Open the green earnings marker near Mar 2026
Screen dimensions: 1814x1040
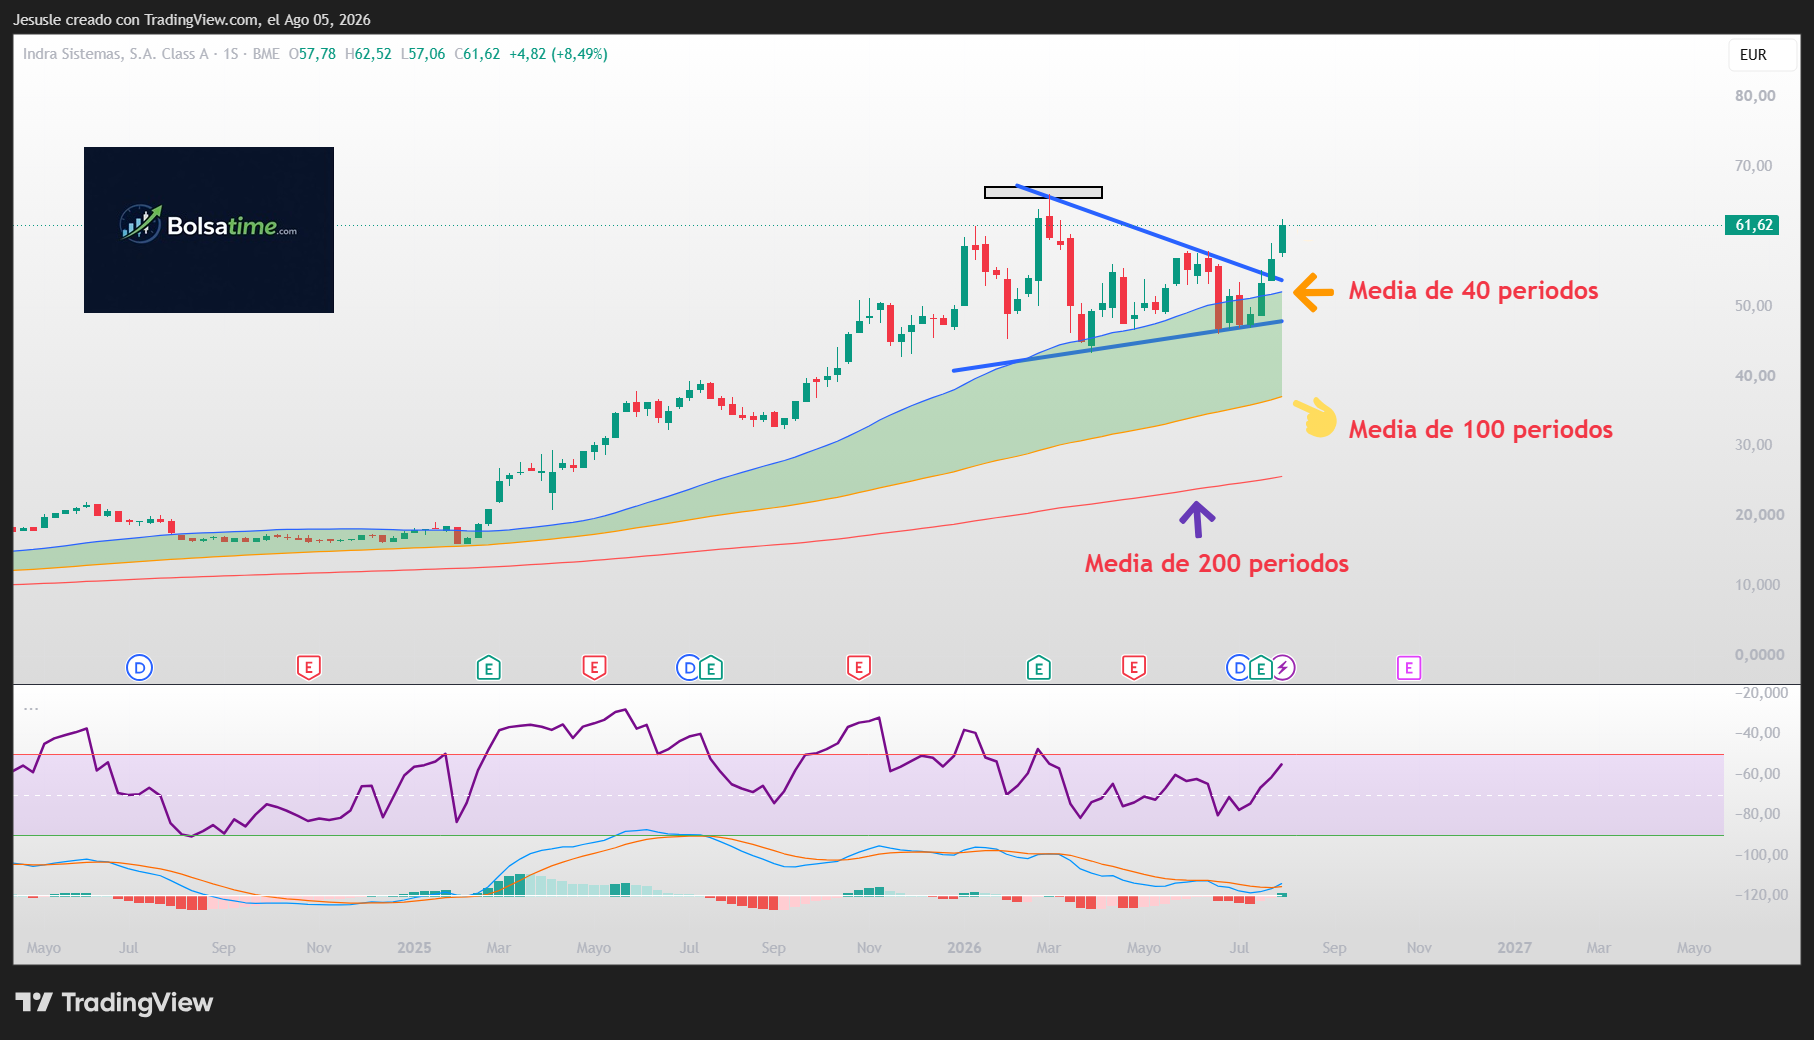coord(1038,668)
